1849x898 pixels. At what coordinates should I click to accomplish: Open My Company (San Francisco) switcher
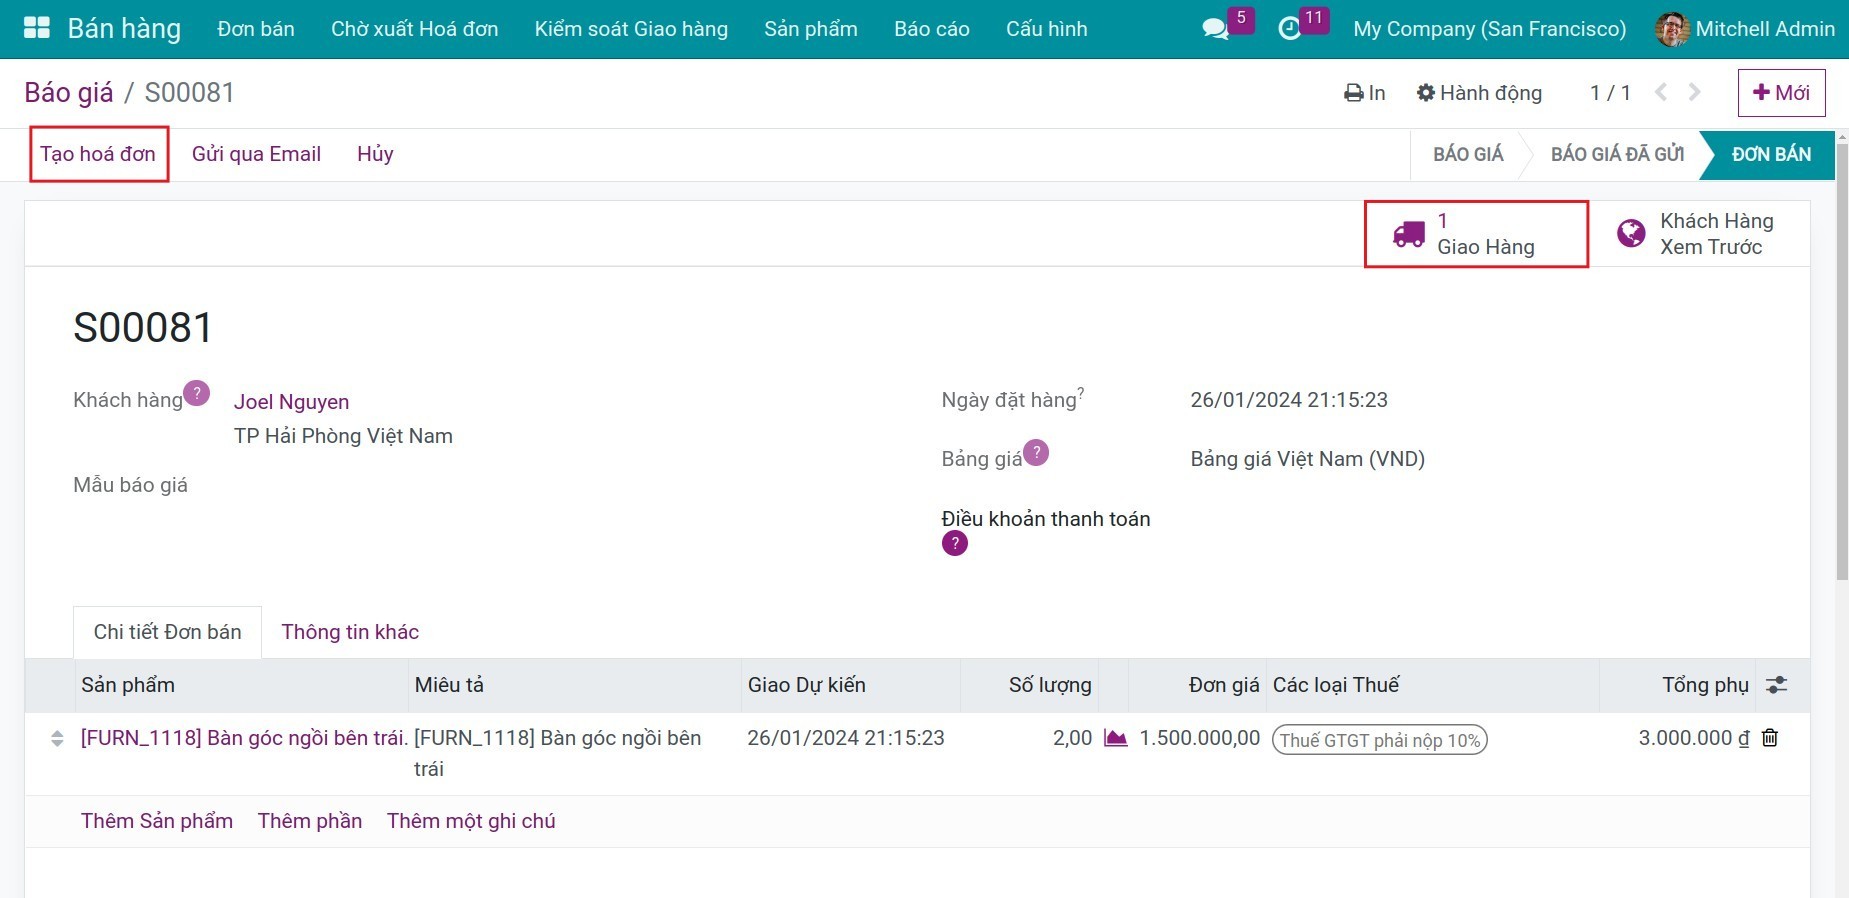coord(1489,29)
